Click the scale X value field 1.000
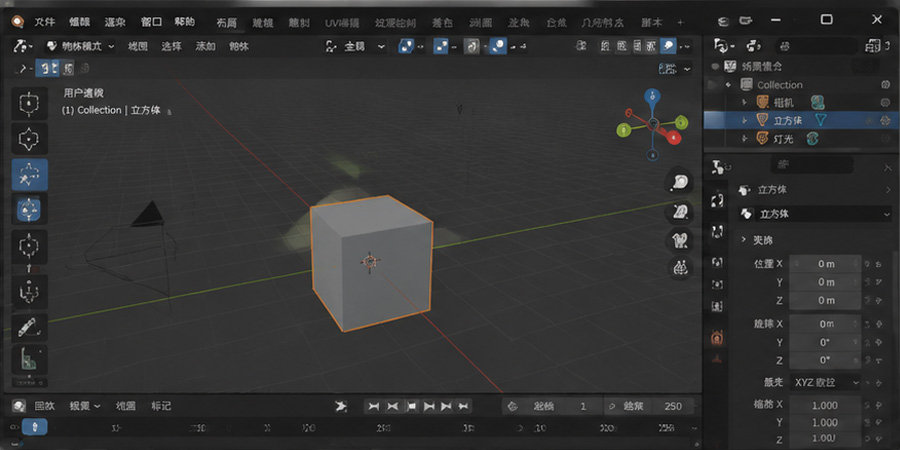 [x=825, y=405]
